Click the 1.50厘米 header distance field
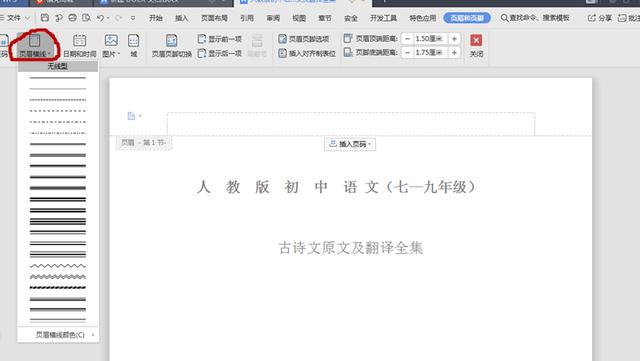The image size is (640, 361). tap(431, 39)
